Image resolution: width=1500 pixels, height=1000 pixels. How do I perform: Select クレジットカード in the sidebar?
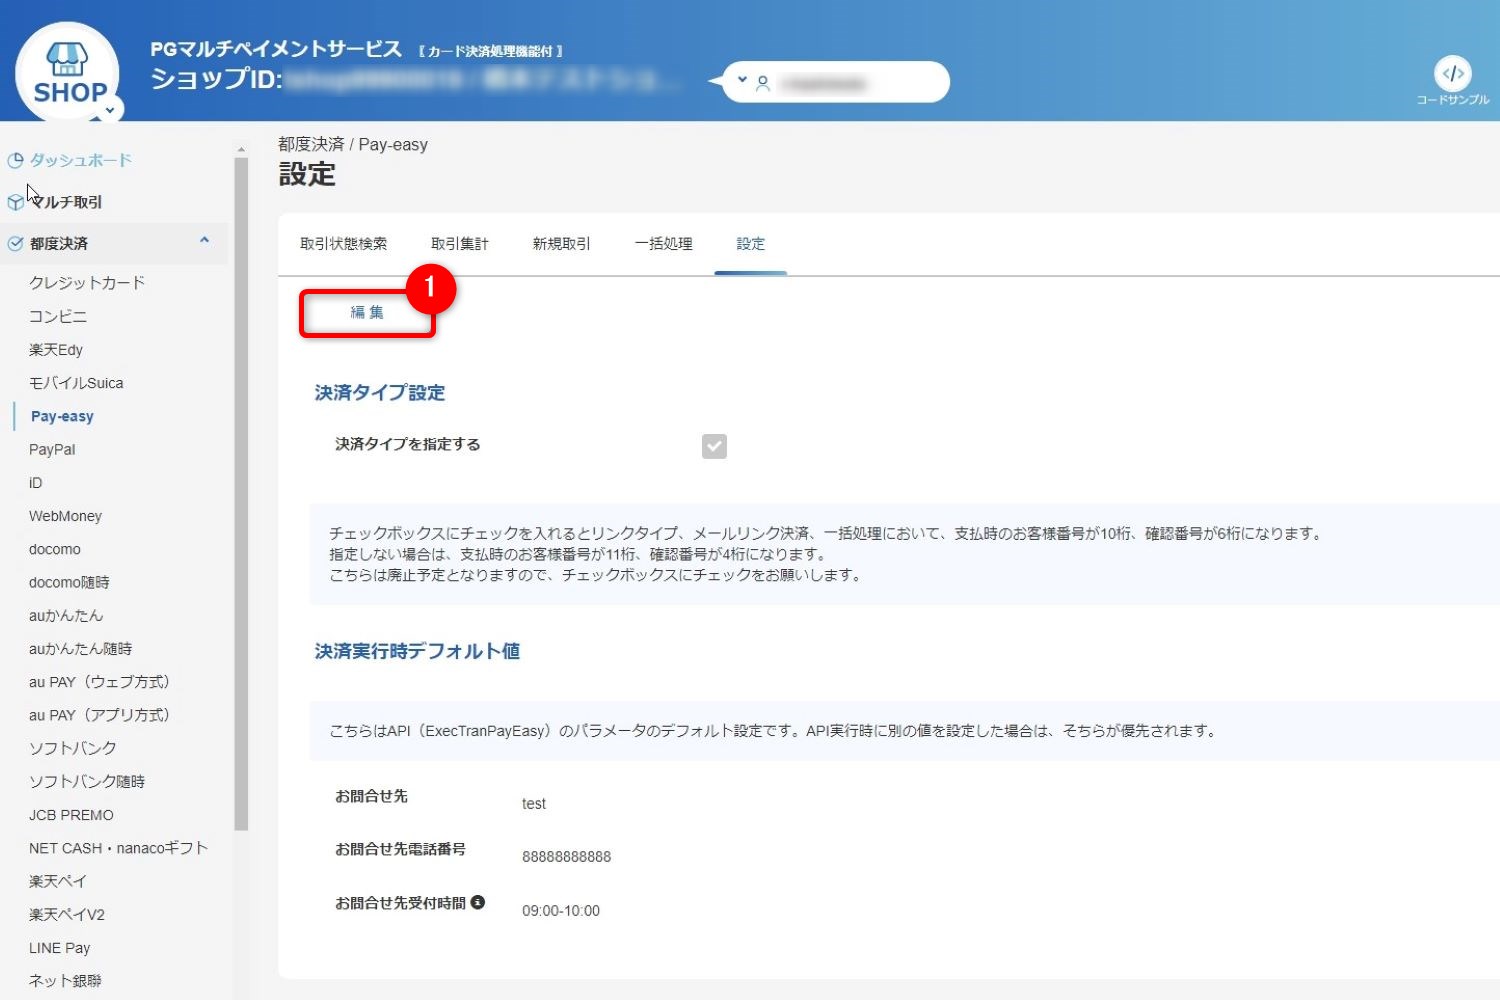tap(87, 282)
